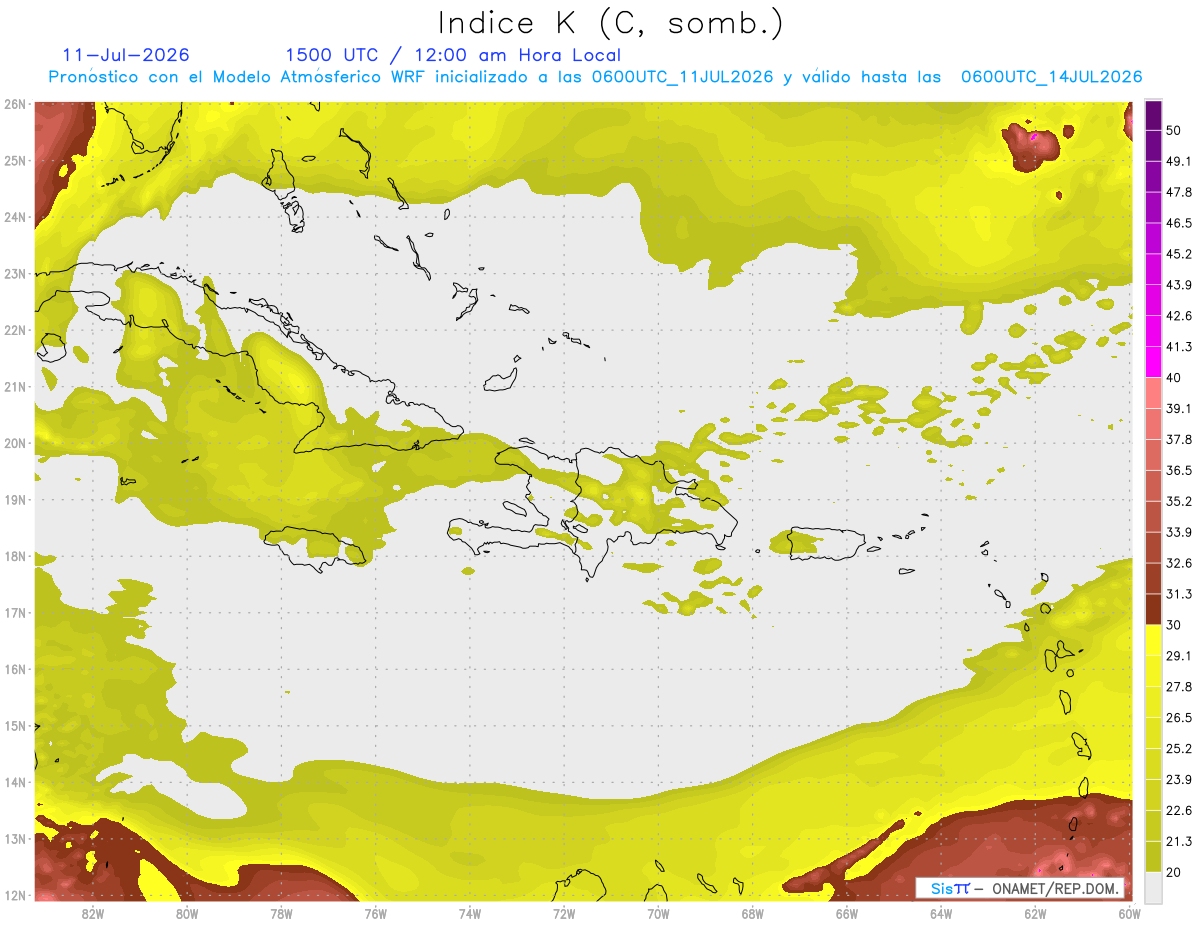This screenshot has width=1200, height=927.
Task: Click the "64W" longitude label
Action: tap(941, 913)
